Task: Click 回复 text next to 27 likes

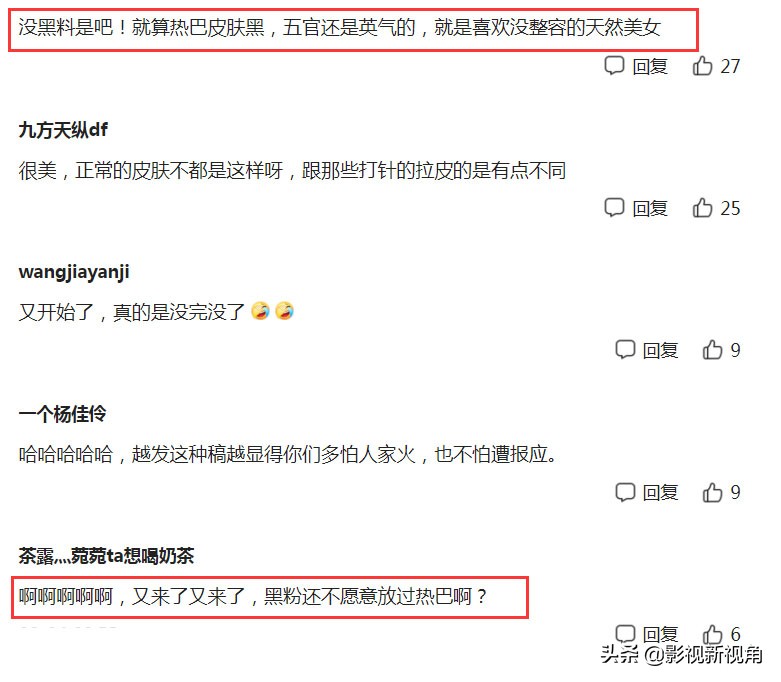Action: pos(650,66)
